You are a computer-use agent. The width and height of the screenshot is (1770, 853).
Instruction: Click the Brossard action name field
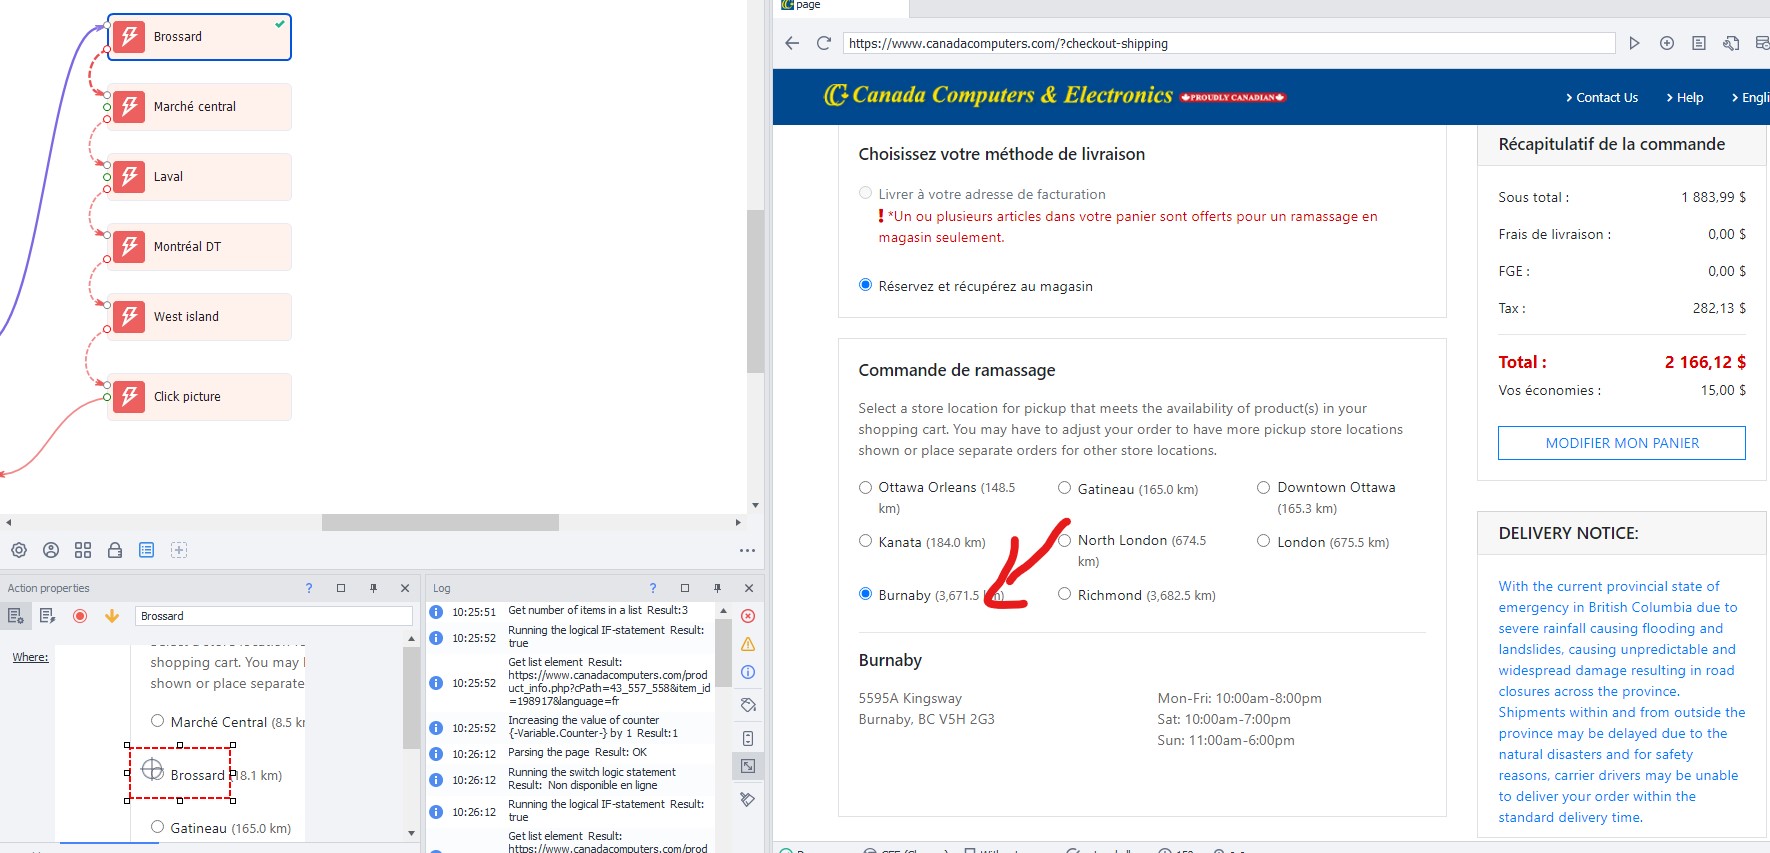point(274,616)
